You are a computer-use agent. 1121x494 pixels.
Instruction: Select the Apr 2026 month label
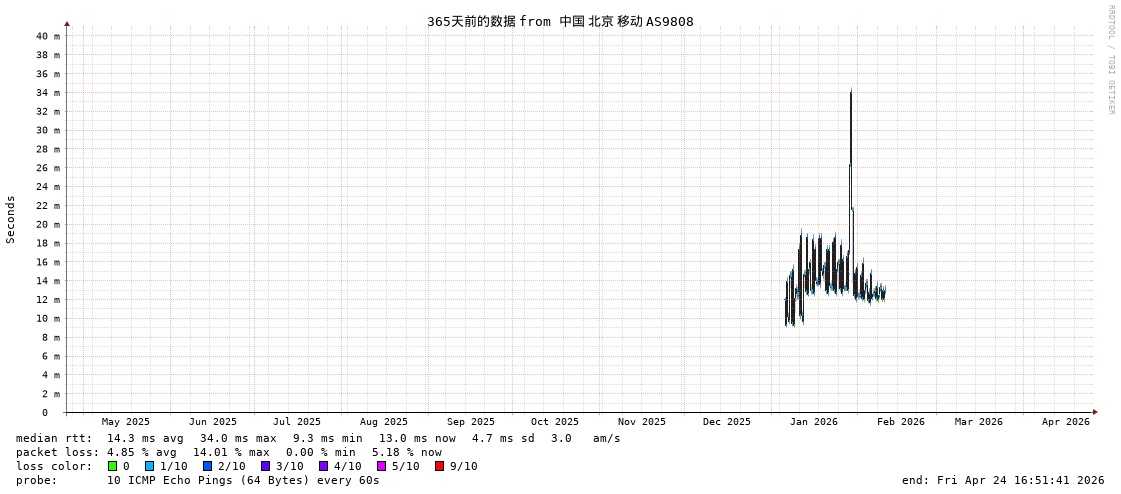(1065, 422)
